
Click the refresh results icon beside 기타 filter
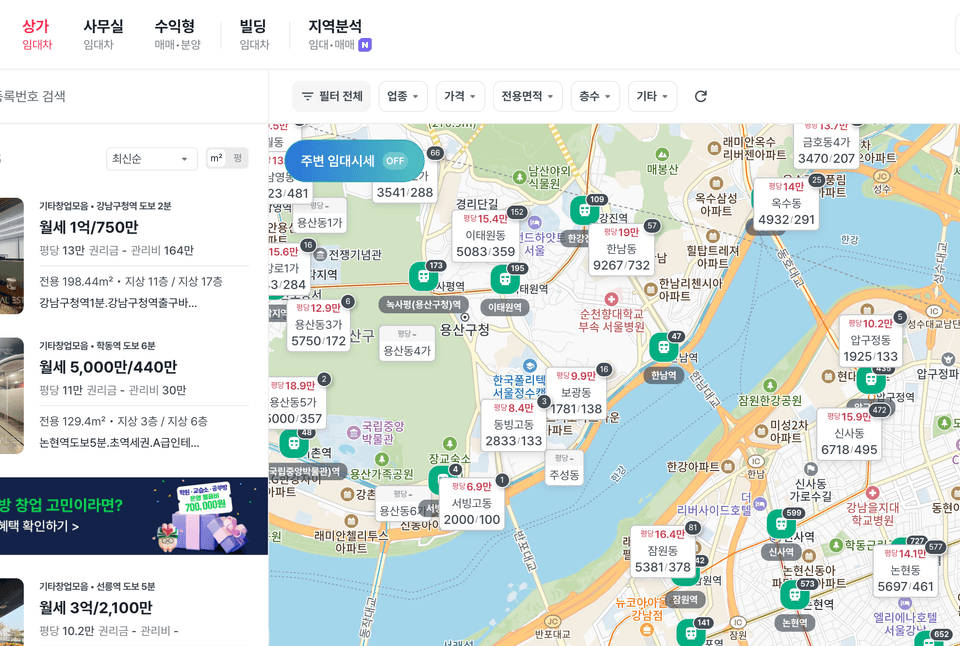[x=700, y=95]
